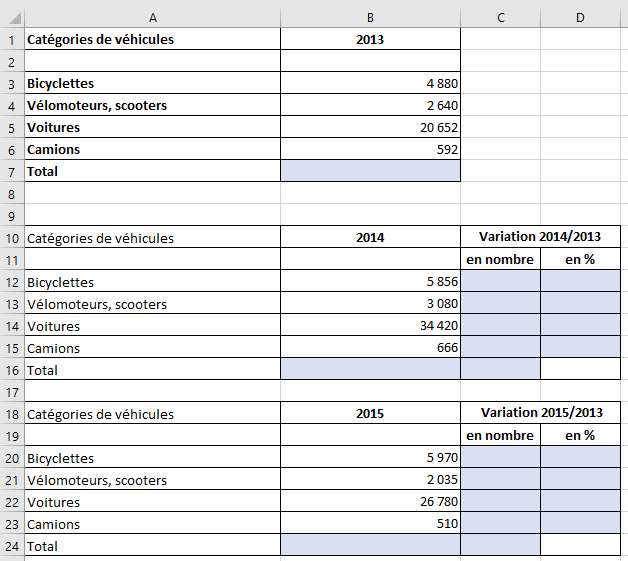The height and width of the screenshot is (561, 628).
Task: Select the 2014 Camions 'en %' cell D15
Action: 580,348
